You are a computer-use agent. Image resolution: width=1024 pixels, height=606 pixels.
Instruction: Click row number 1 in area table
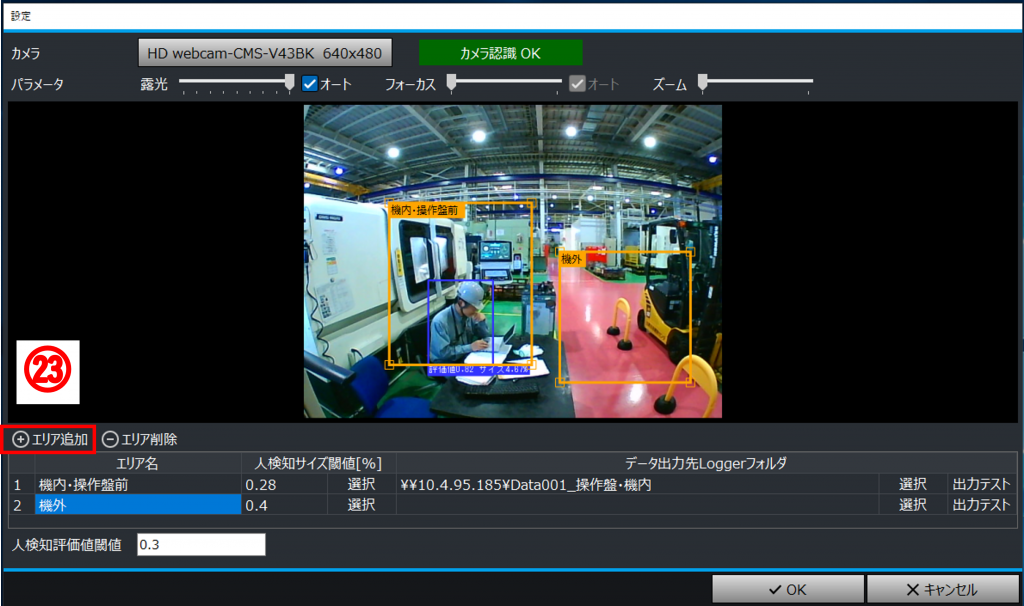(22, 485)
